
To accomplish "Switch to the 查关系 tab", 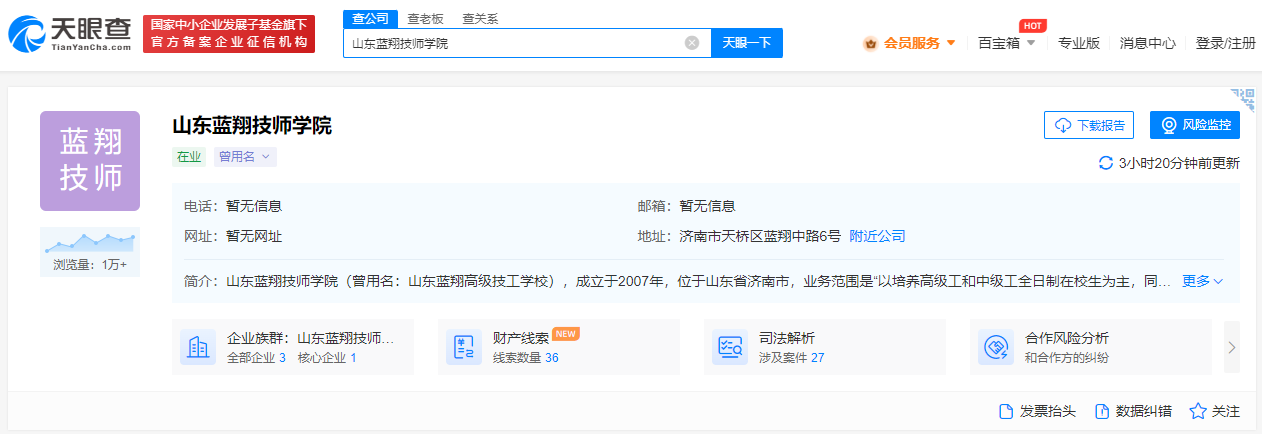I will (480, 19).
